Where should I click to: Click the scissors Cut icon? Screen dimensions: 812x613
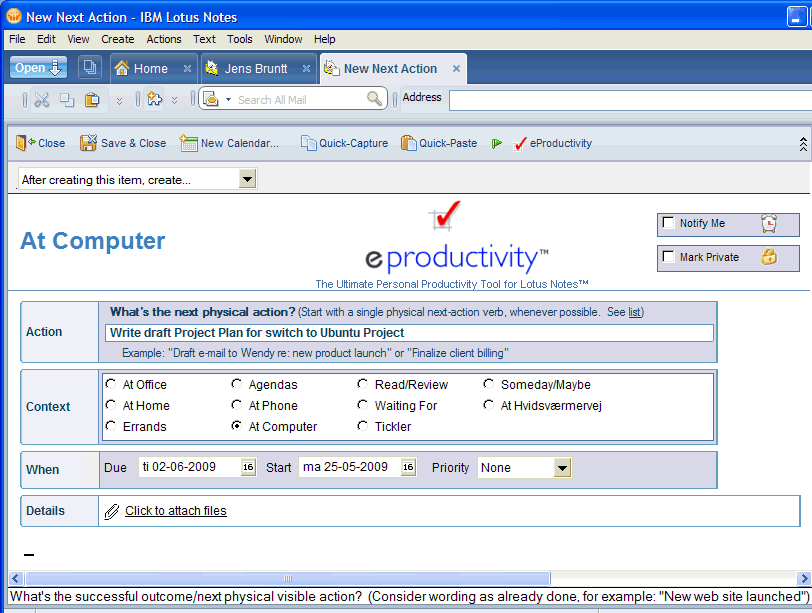(41, 99)
